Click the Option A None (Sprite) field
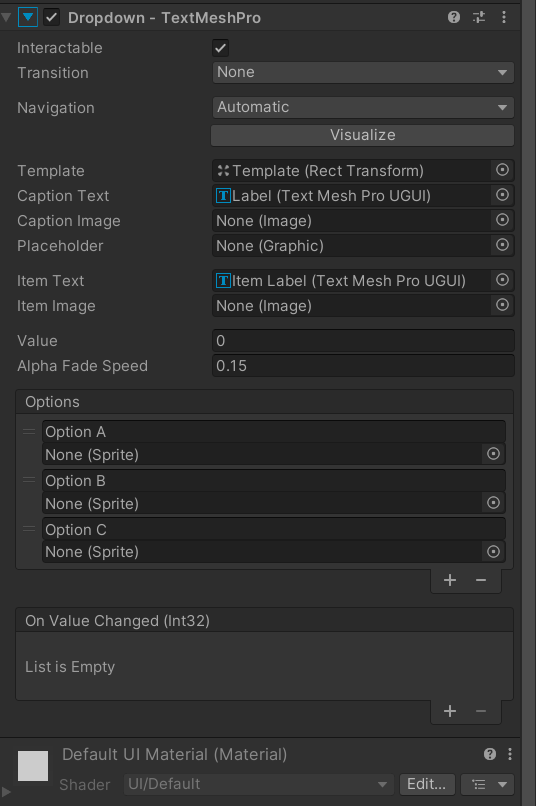This screenshot has width=536, height=806. coord(262,454)
